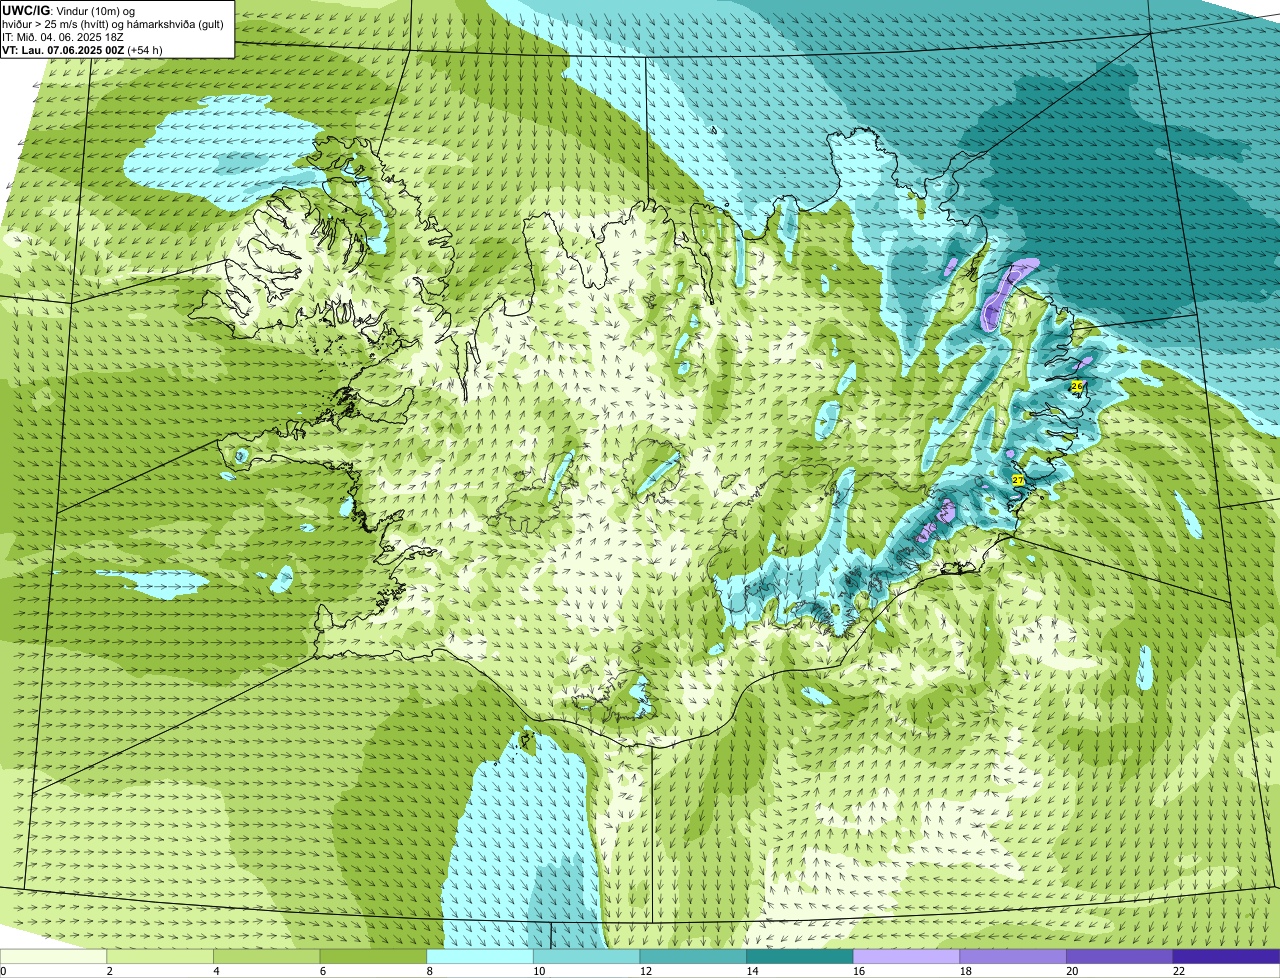Viewport: 1280px width, 978px height.
Task: Pick the 10–12 m/s turquoise legend swatch
Action: pyautogui.click(x=587, y=956)
